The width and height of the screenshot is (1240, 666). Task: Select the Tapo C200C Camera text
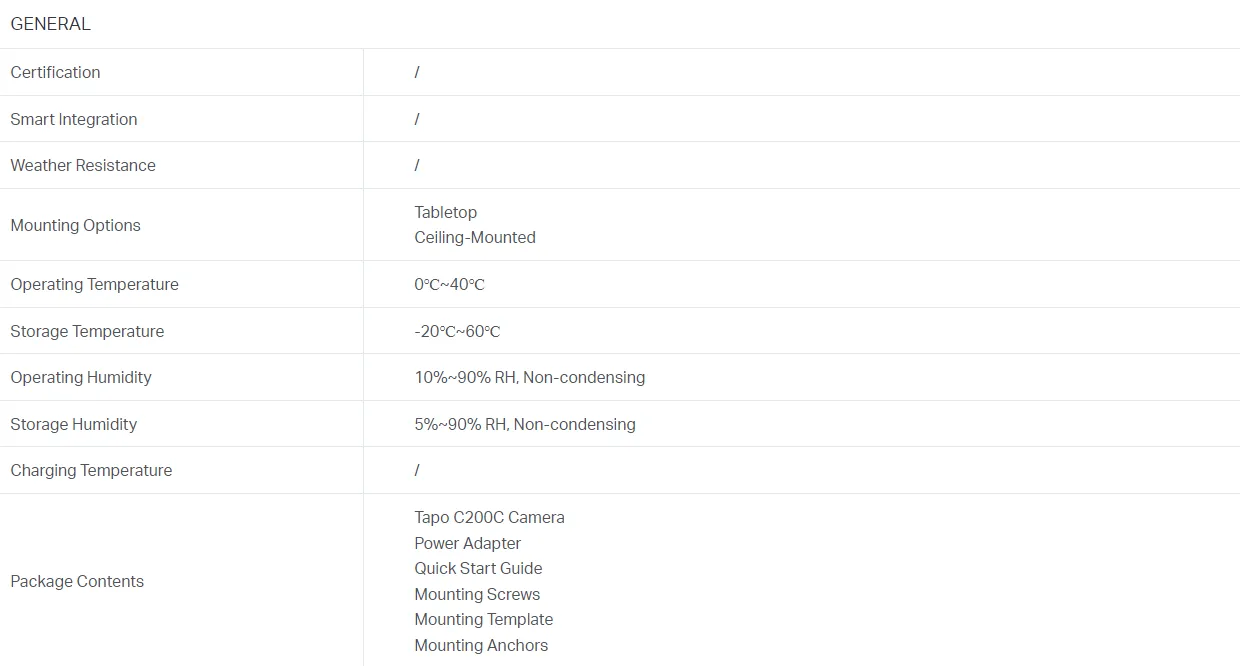[x=489, y=517]
